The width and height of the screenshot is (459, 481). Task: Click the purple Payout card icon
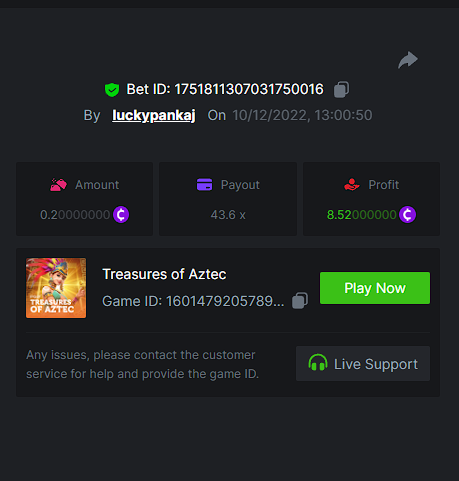[x=204, y=184]
